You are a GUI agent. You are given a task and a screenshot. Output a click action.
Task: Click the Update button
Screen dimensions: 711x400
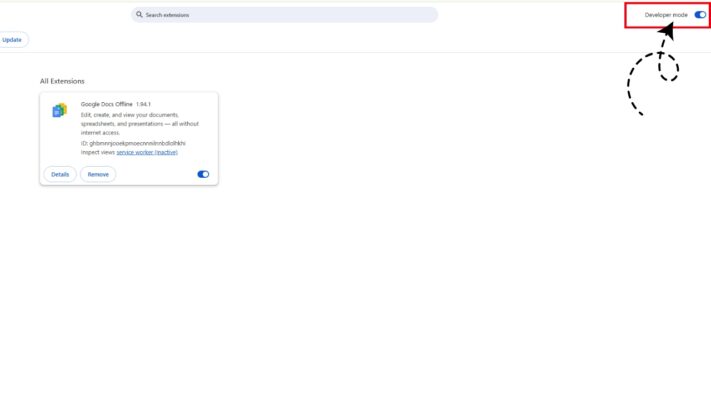click(12, 40)
